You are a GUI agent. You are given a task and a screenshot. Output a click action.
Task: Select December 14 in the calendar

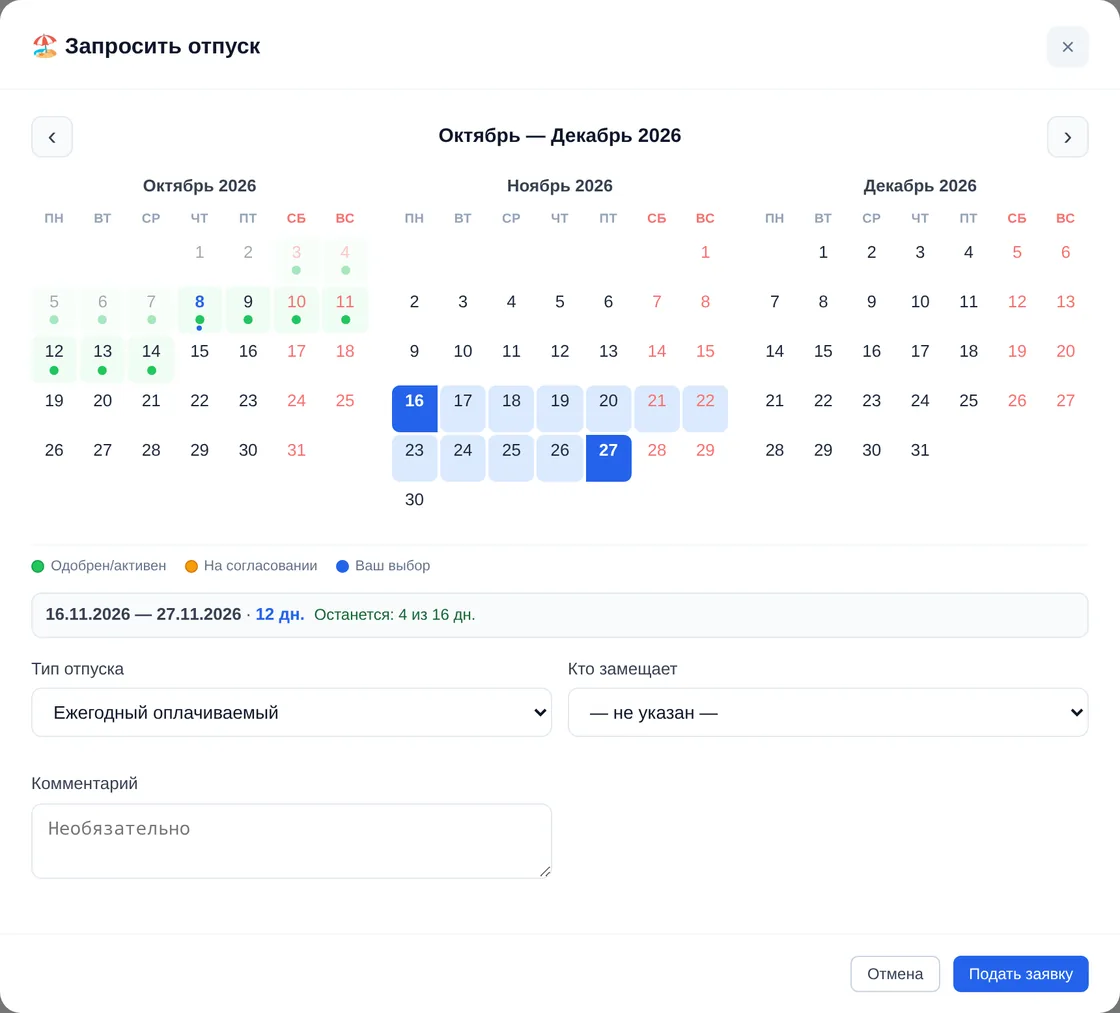tap(774, 359)
